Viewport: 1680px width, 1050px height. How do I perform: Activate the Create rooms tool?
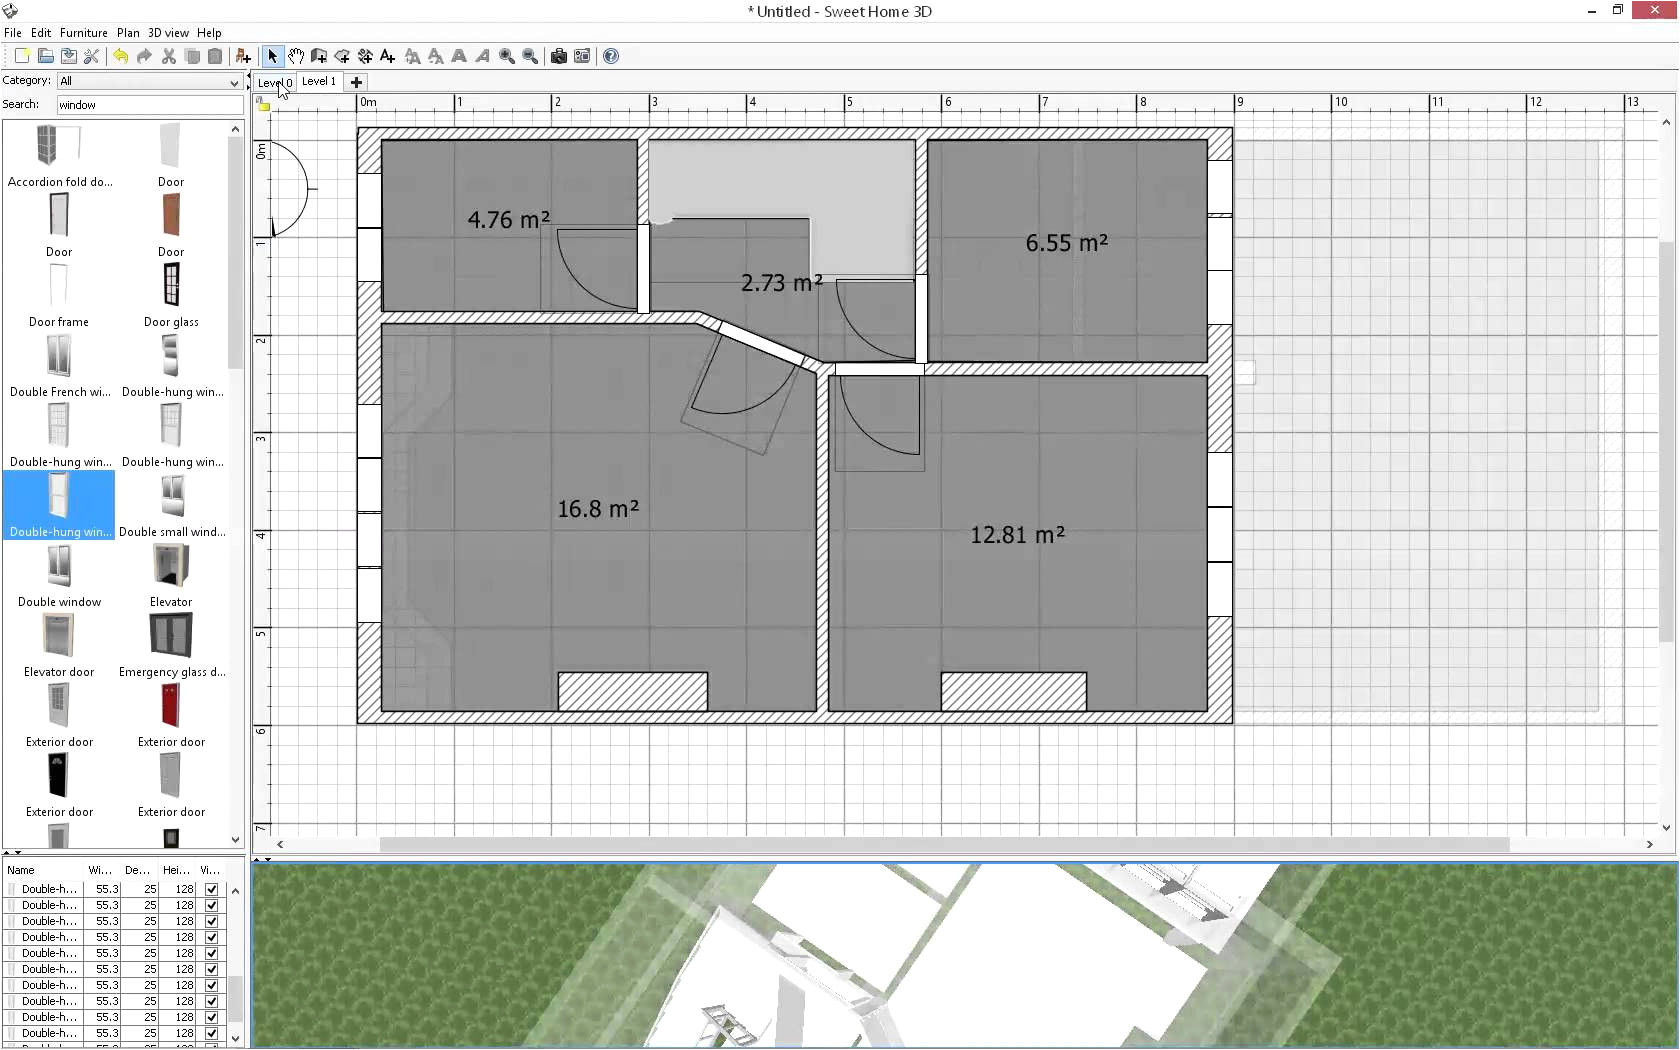[342, 56]
